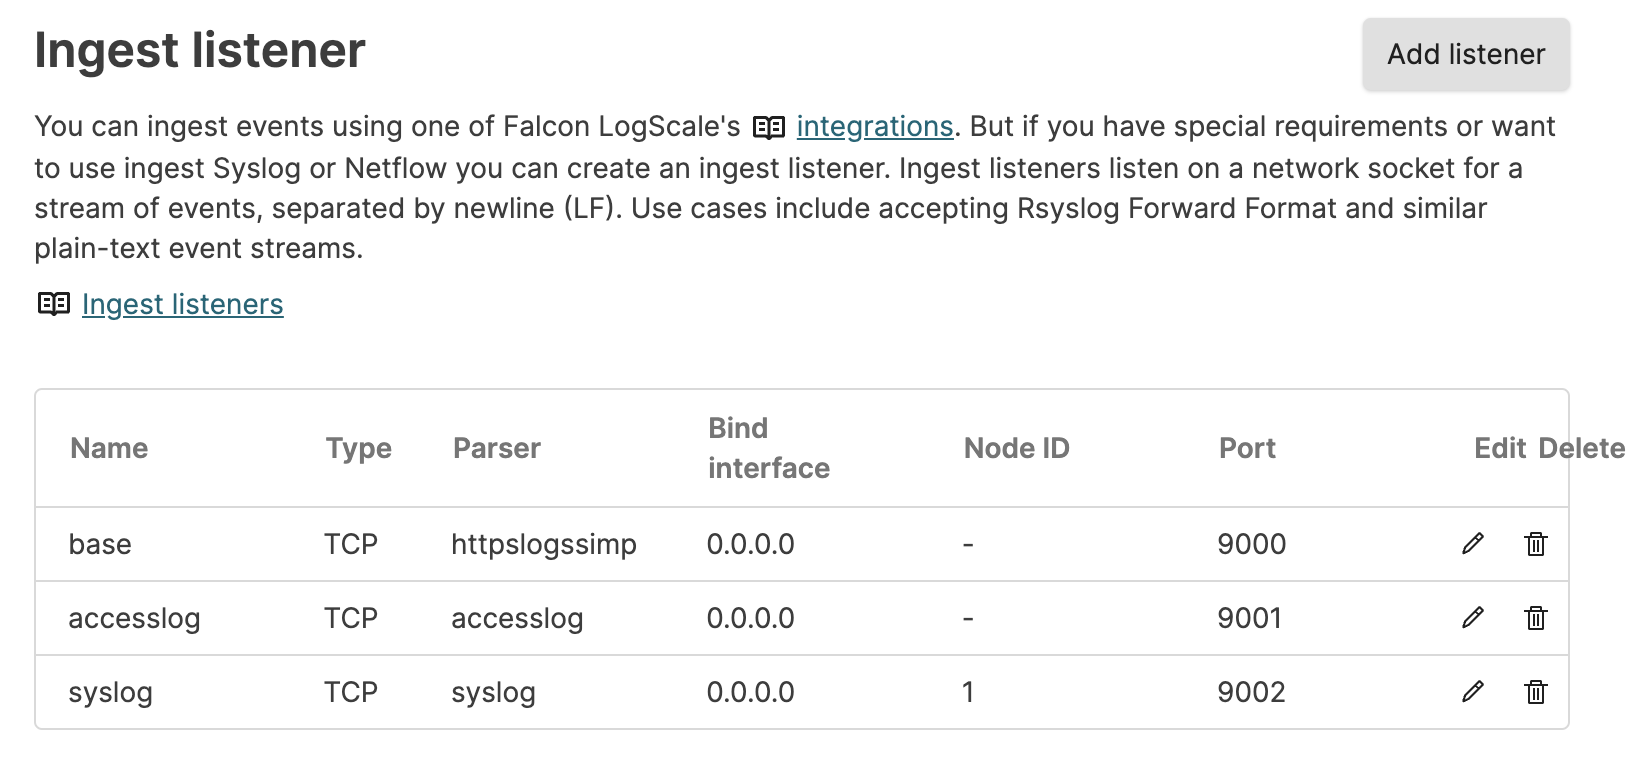This screenshot has height=780, width=1638.
Task: Select the edit pencil for accesslog listener
Action: (1471, 618)
